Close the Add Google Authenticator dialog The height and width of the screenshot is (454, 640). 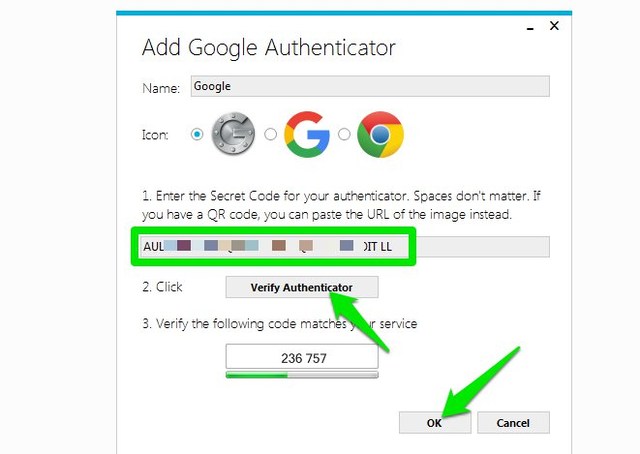554,26
